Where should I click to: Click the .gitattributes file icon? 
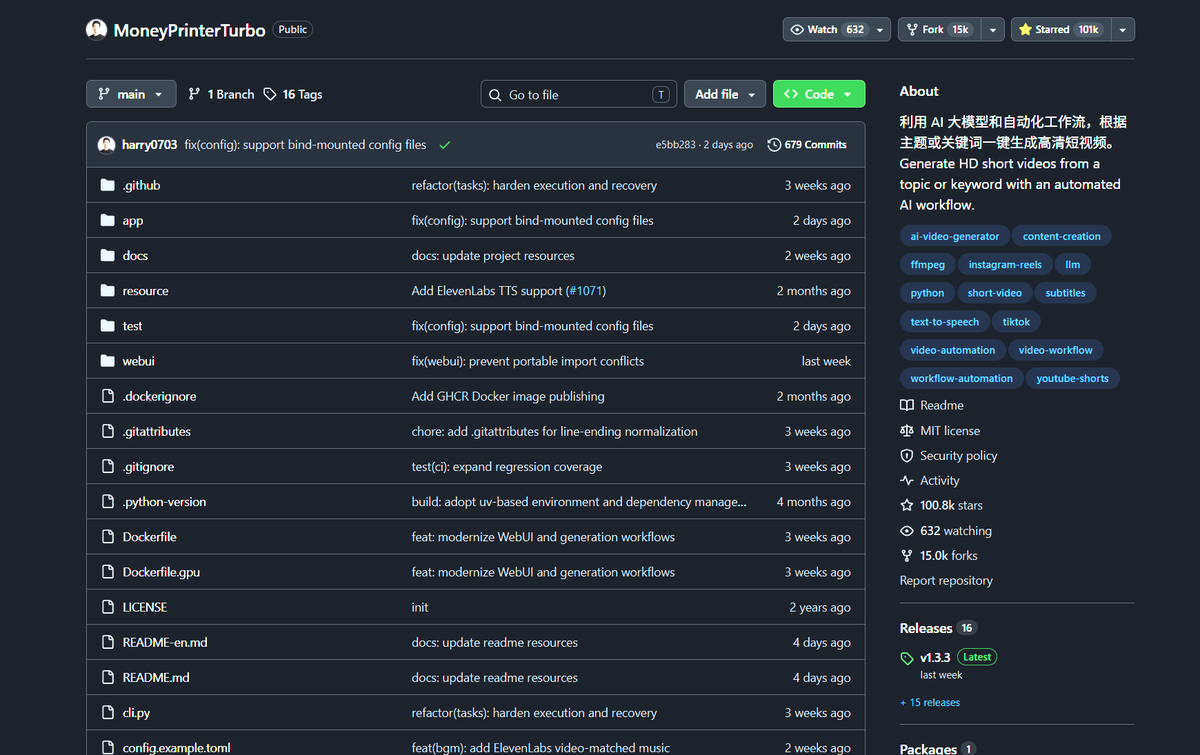[x=108, y=431]
